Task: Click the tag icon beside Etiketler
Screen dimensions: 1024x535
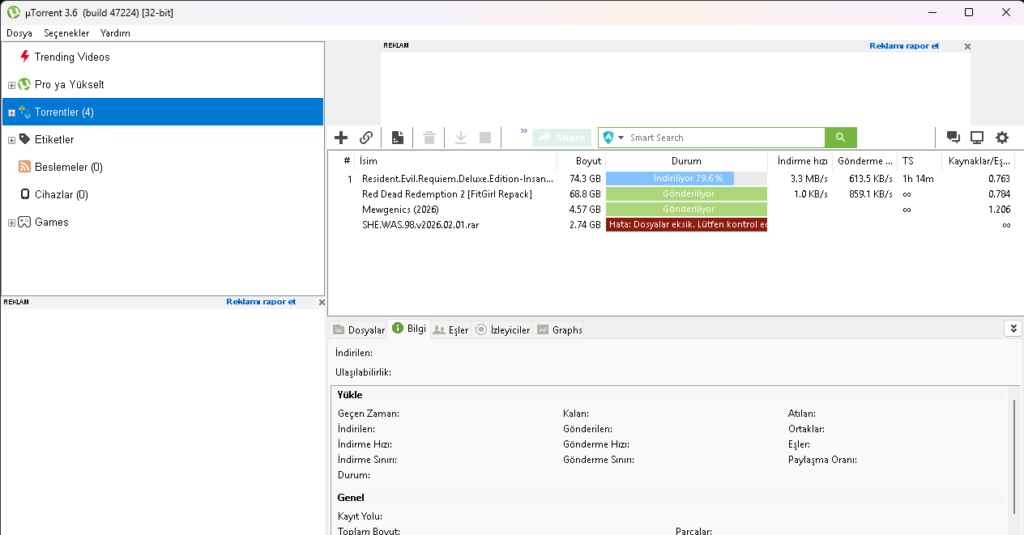Action: coord(24,139)
